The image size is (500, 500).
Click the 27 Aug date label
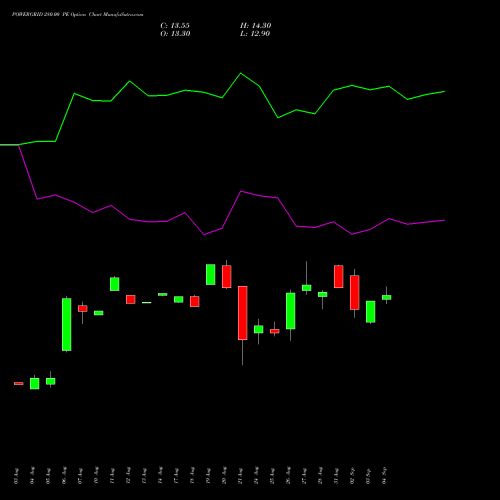coord(304,476)
